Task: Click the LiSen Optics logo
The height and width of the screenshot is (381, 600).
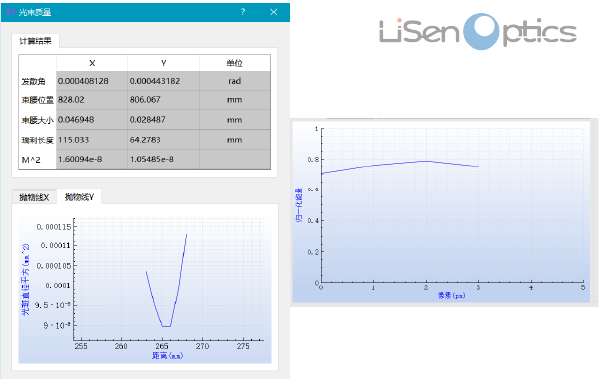Action: pos(478,32)
